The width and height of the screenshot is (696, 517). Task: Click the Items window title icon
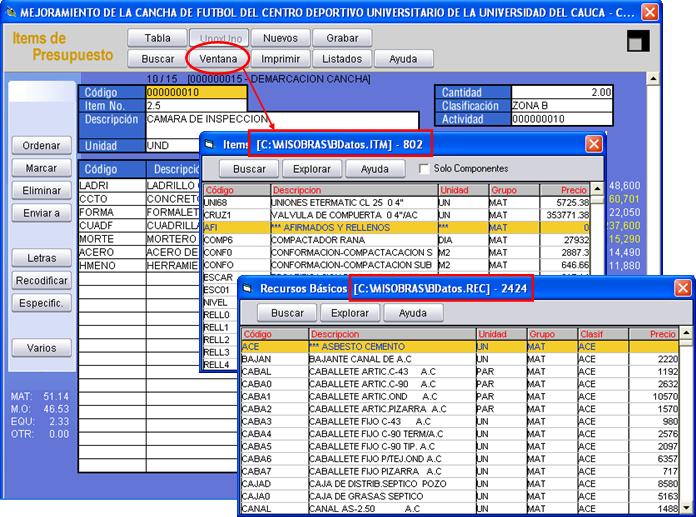coord(210,144)
